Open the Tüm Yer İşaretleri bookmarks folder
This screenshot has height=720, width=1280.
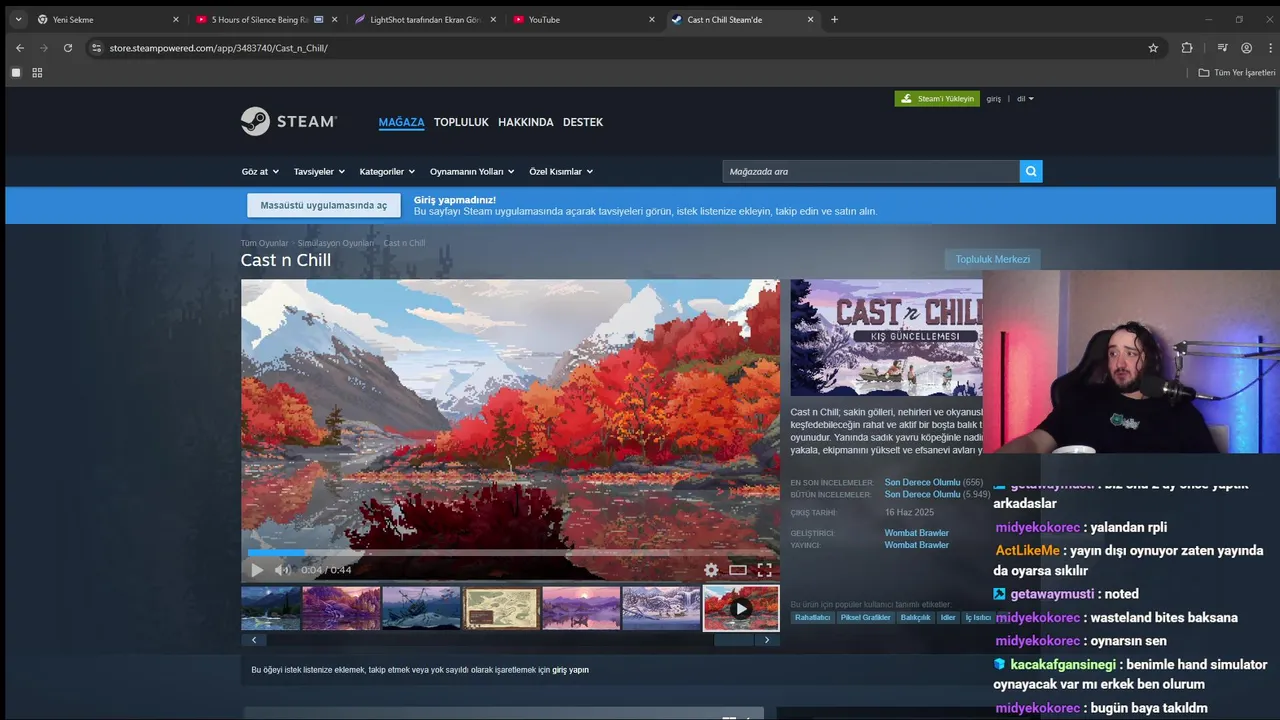(1237, 73)
